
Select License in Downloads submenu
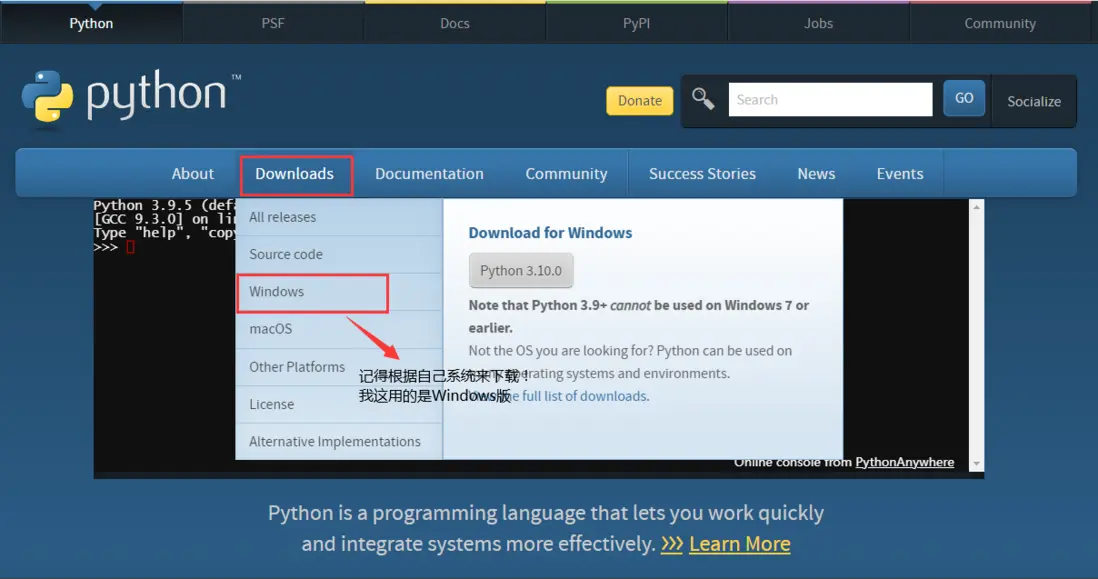click(x=339, y=404)
